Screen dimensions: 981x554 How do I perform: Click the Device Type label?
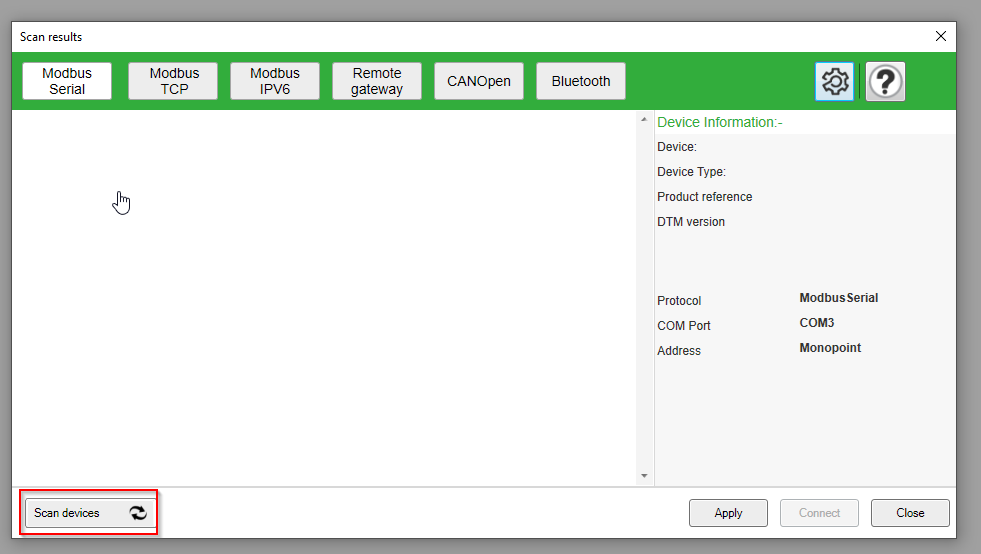[x=691, y=172]
